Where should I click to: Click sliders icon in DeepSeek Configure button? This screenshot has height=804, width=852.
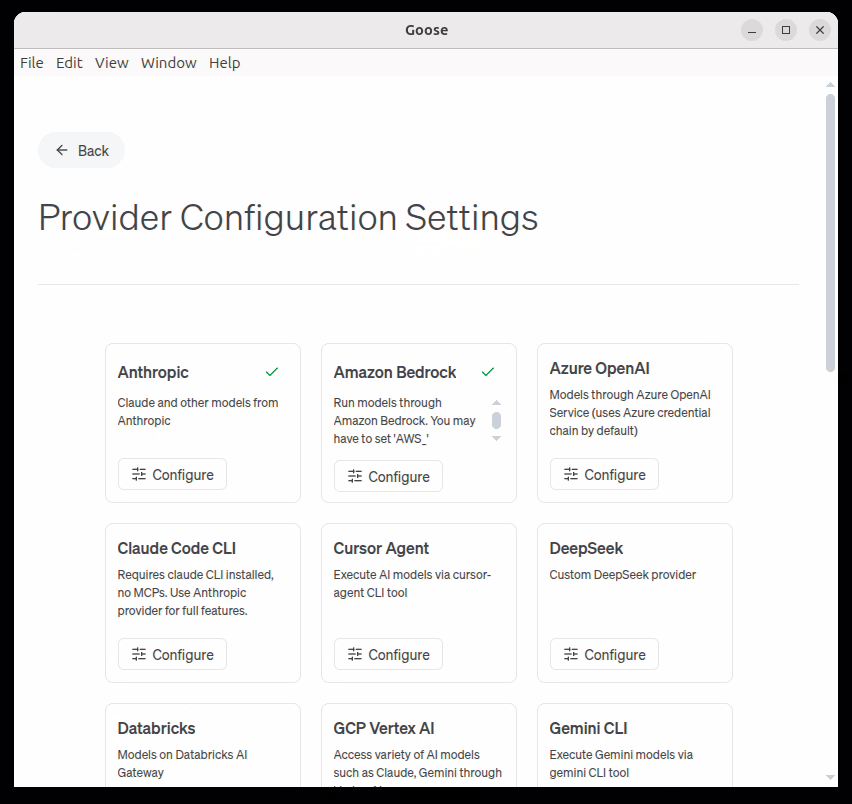tap(571, 655)
